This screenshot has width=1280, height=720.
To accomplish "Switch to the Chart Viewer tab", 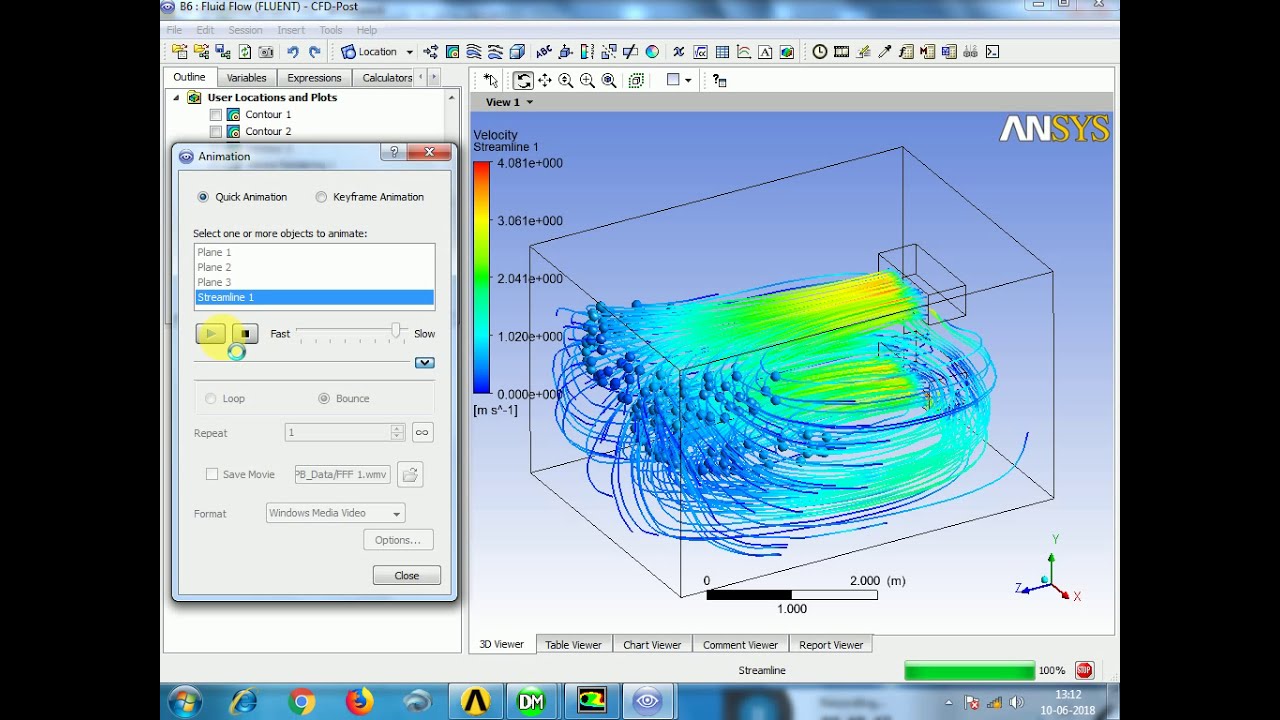I will (652, 645).
